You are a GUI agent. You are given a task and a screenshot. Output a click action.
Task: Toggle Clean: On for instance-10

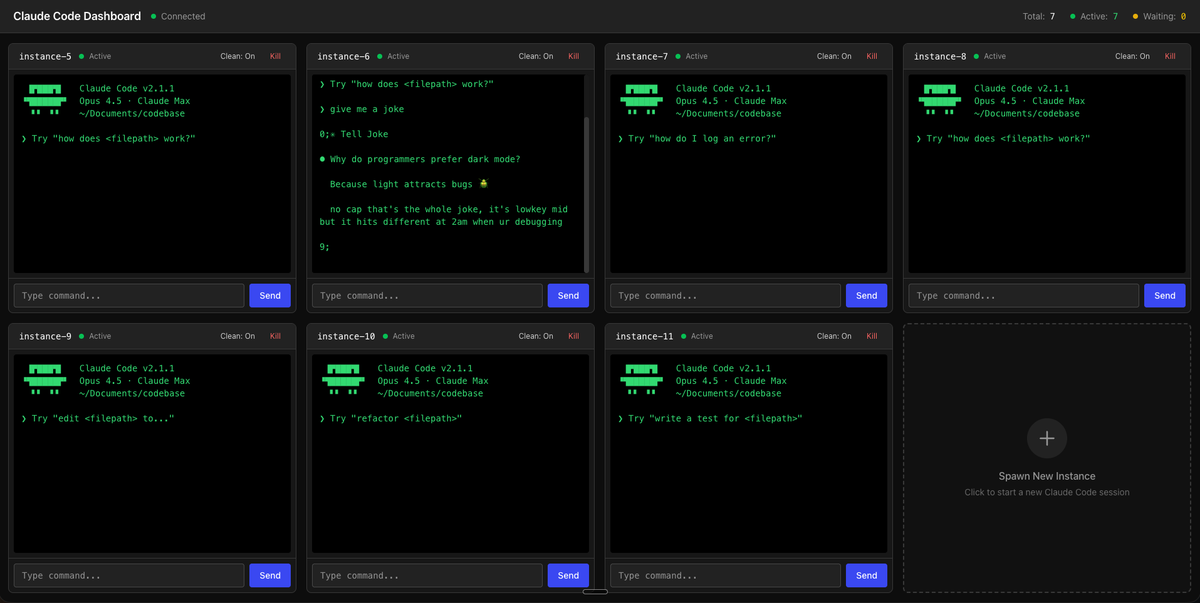click(535, 336)
